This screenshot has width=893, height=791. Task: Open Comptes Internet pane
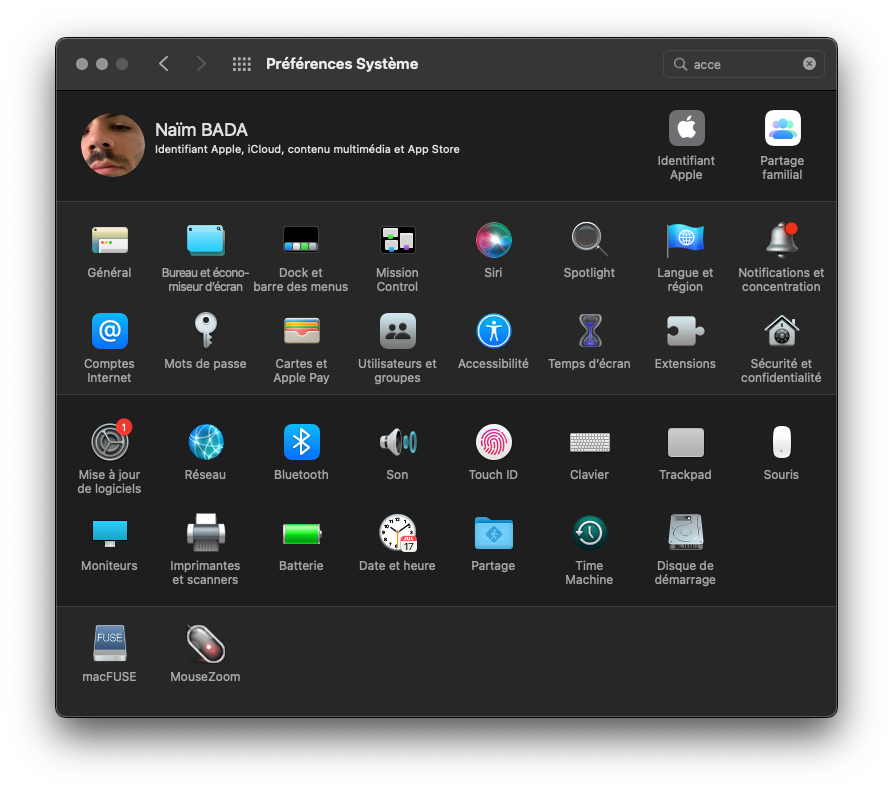click(x=109, y=331)
